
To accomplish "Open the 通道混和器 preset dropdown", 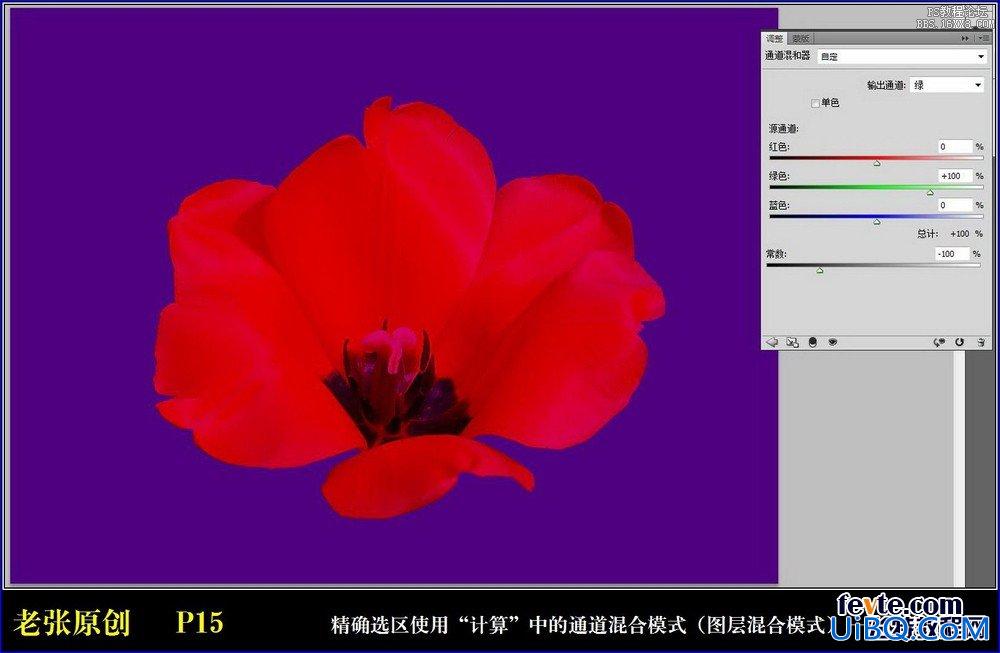I will click(x=902, y=57).
